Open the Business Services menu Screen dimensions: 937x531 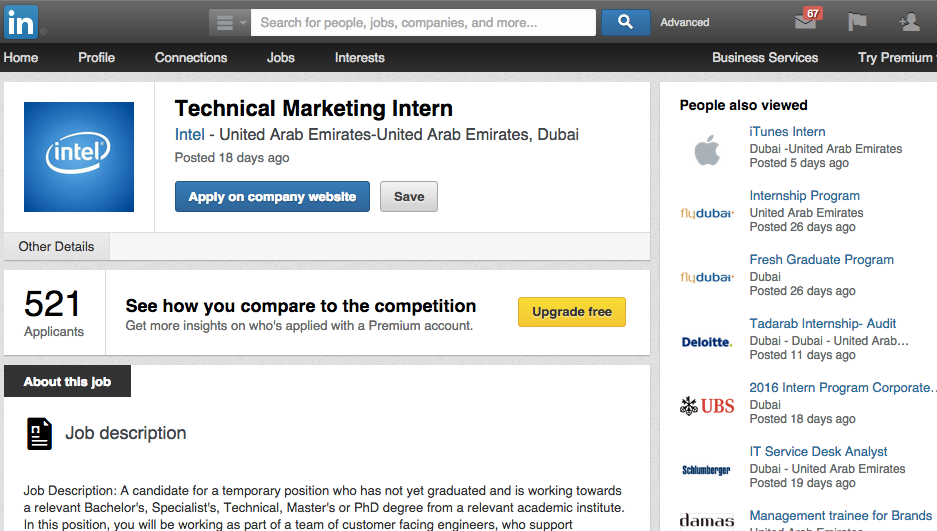[765, 57]
